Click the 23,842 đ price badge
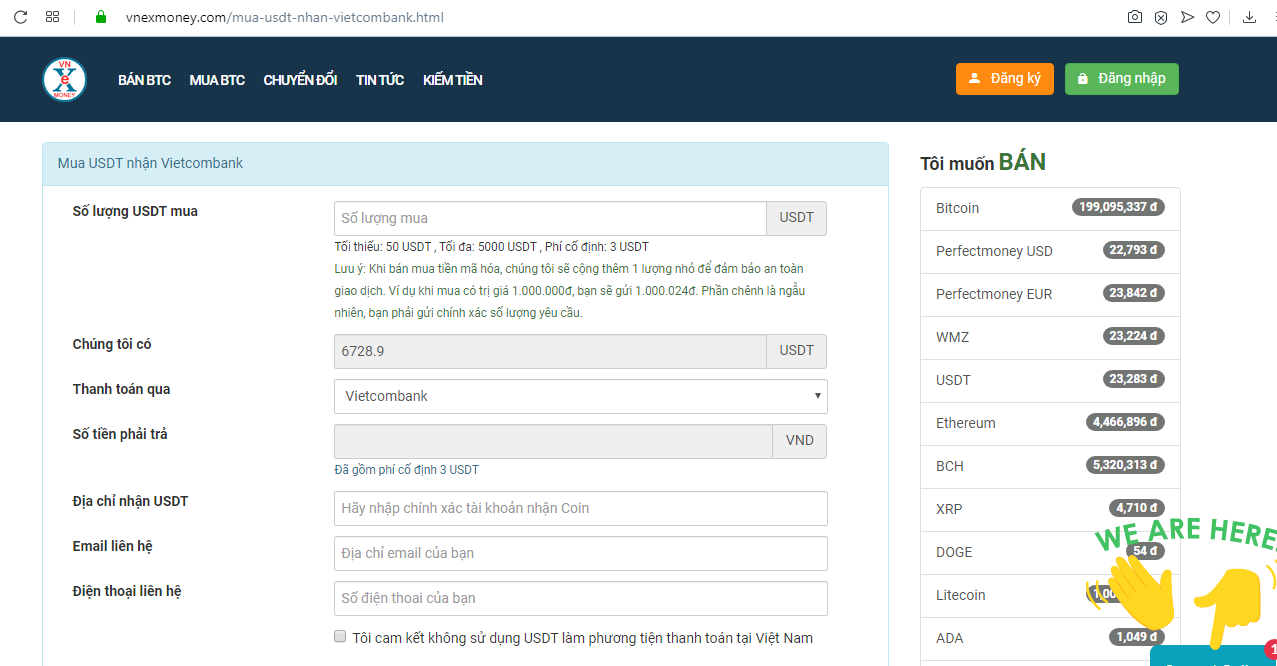1277x666 pixels. (1134, 293)
